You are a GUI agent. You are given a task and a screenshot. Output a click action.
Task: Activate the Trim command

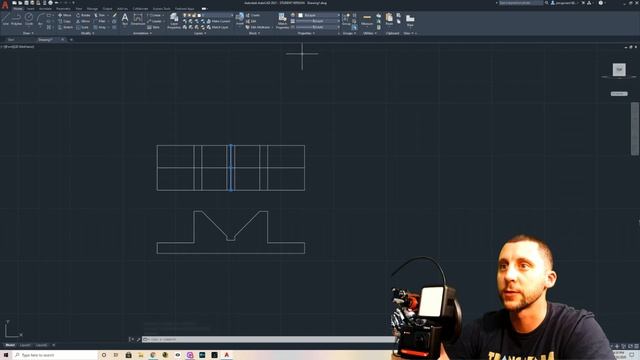[x=100, y=15]
